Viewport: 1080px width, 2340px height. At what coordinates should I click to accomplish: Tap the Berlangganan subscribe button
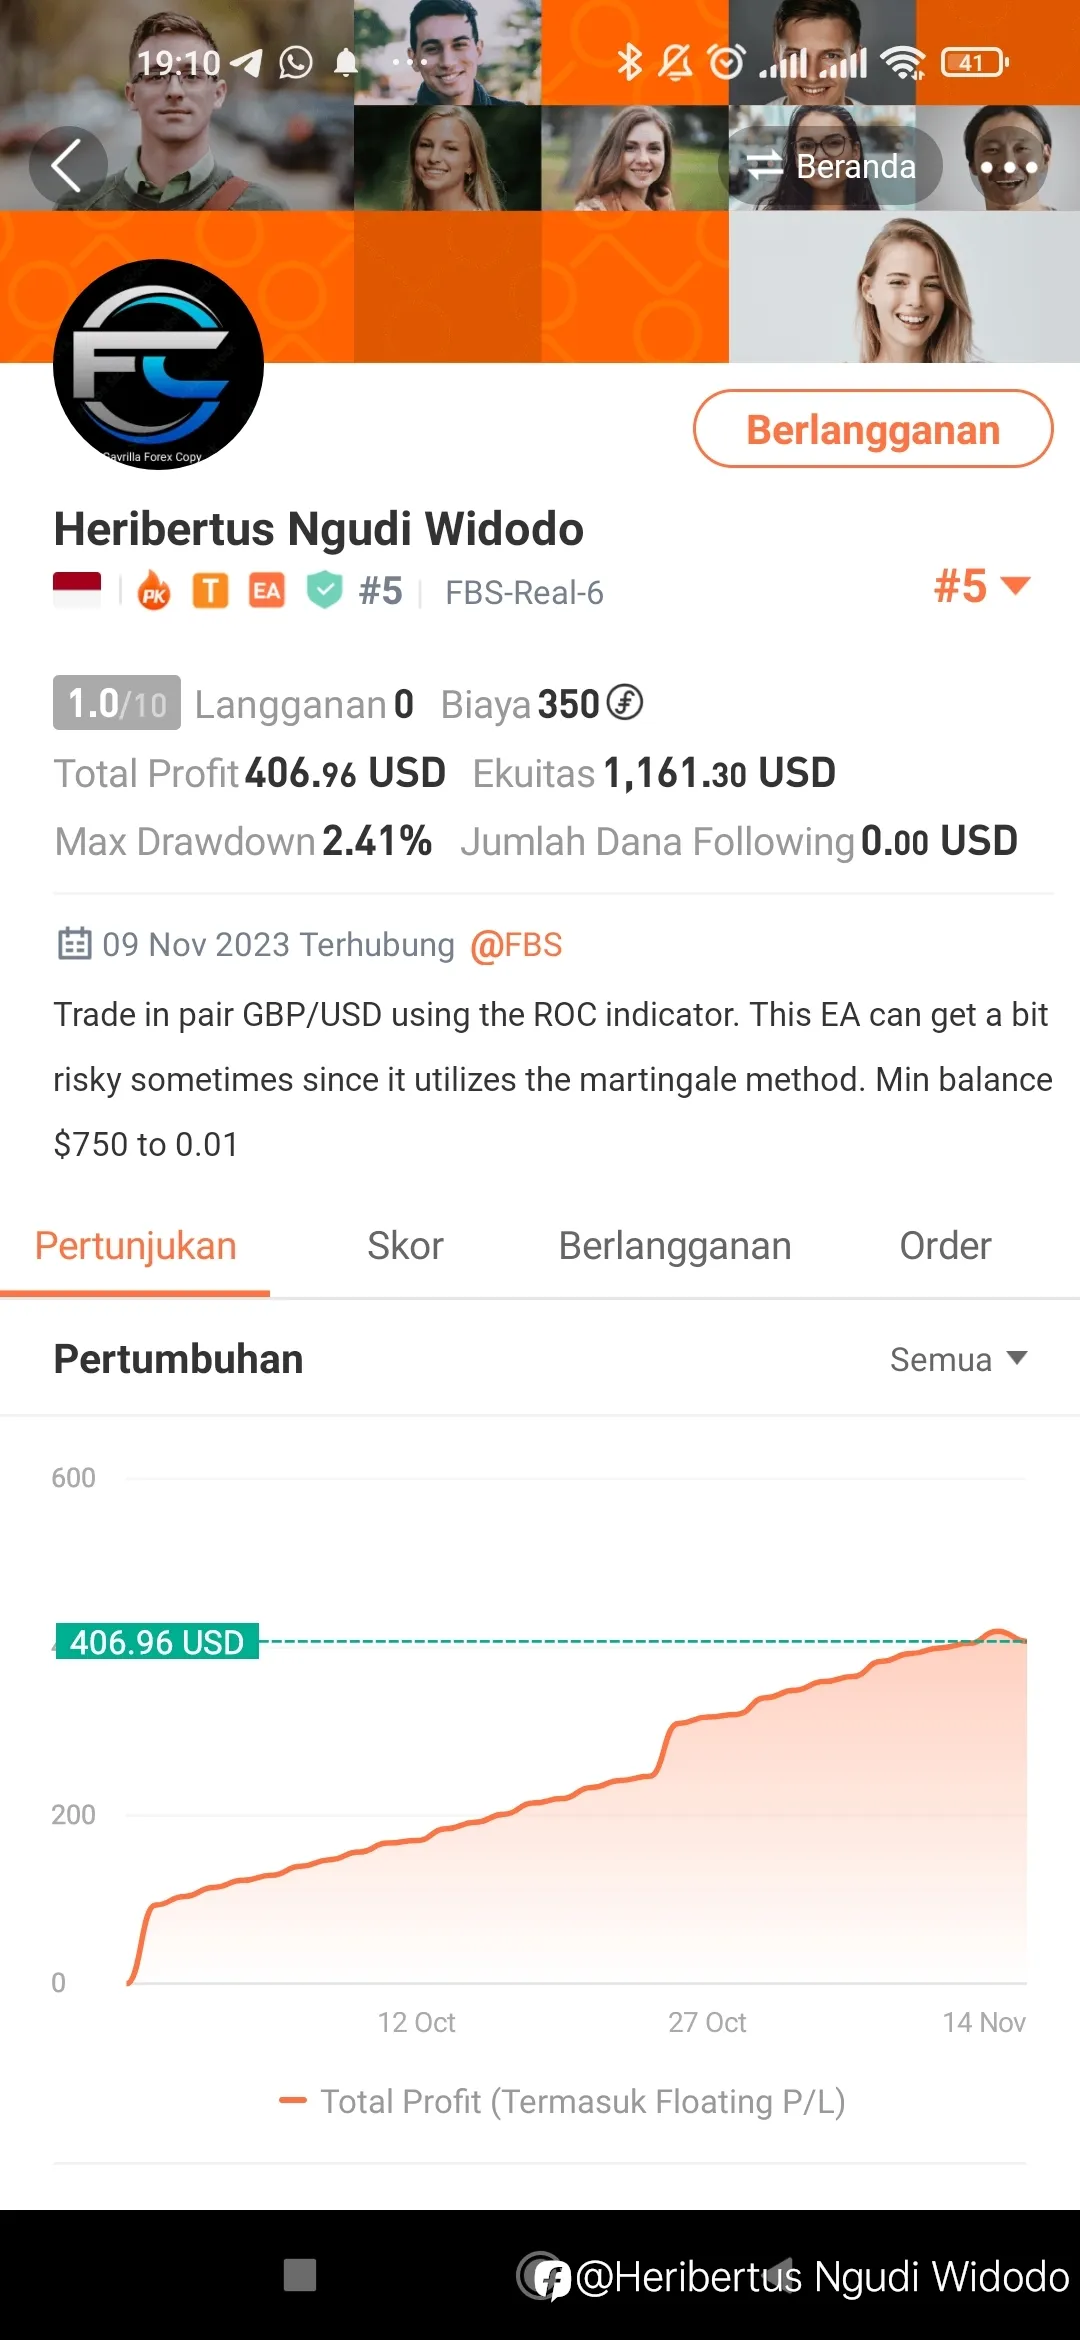point(873,429)
